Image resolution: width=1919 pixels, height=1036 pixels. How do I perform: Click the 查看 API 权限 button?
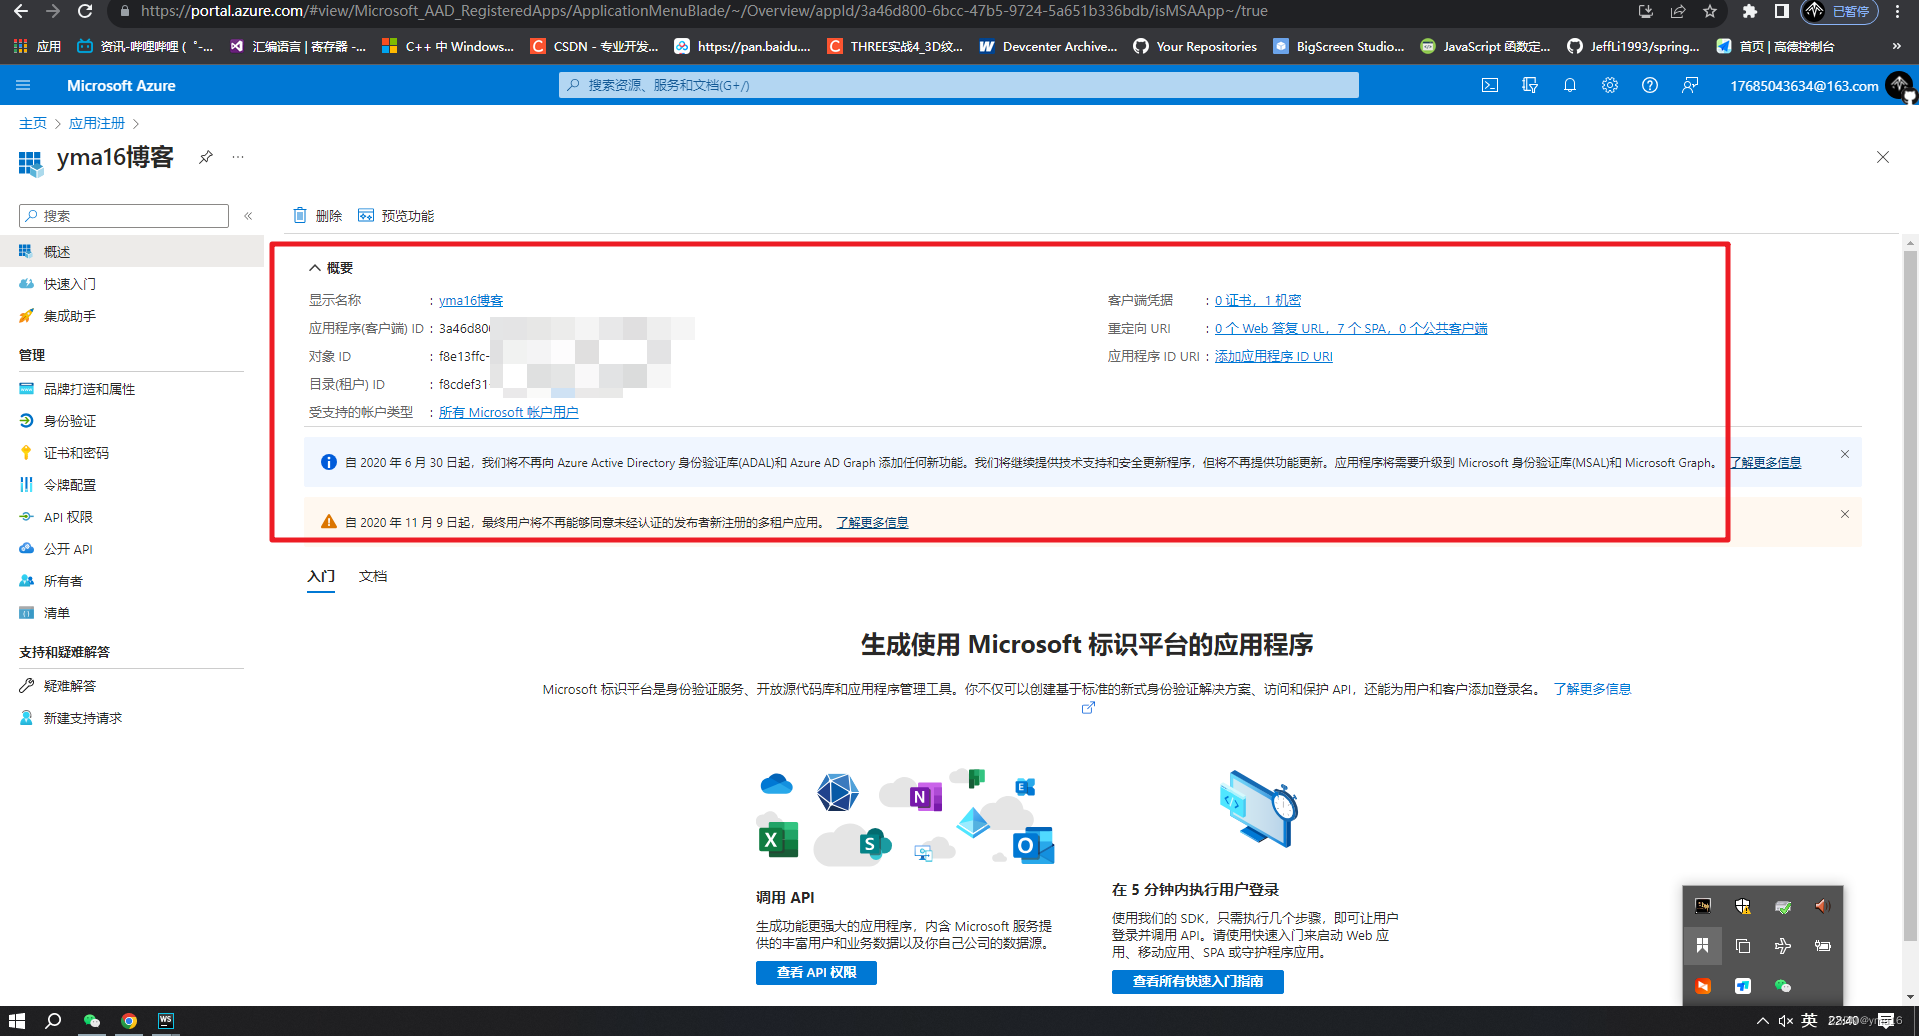pyautogui.click(x=816, y=972)
